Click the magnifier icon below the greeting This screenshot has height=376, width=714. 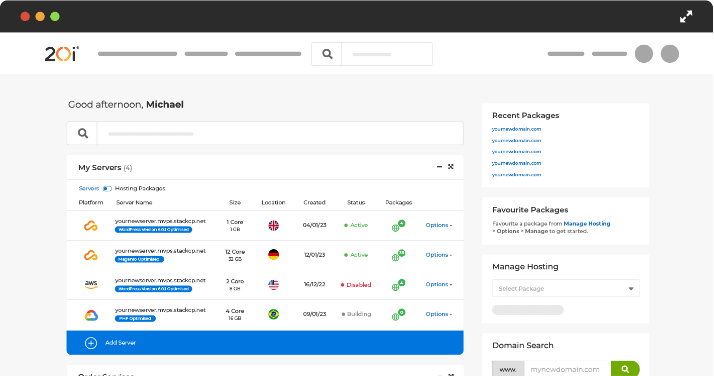(82, 133)
